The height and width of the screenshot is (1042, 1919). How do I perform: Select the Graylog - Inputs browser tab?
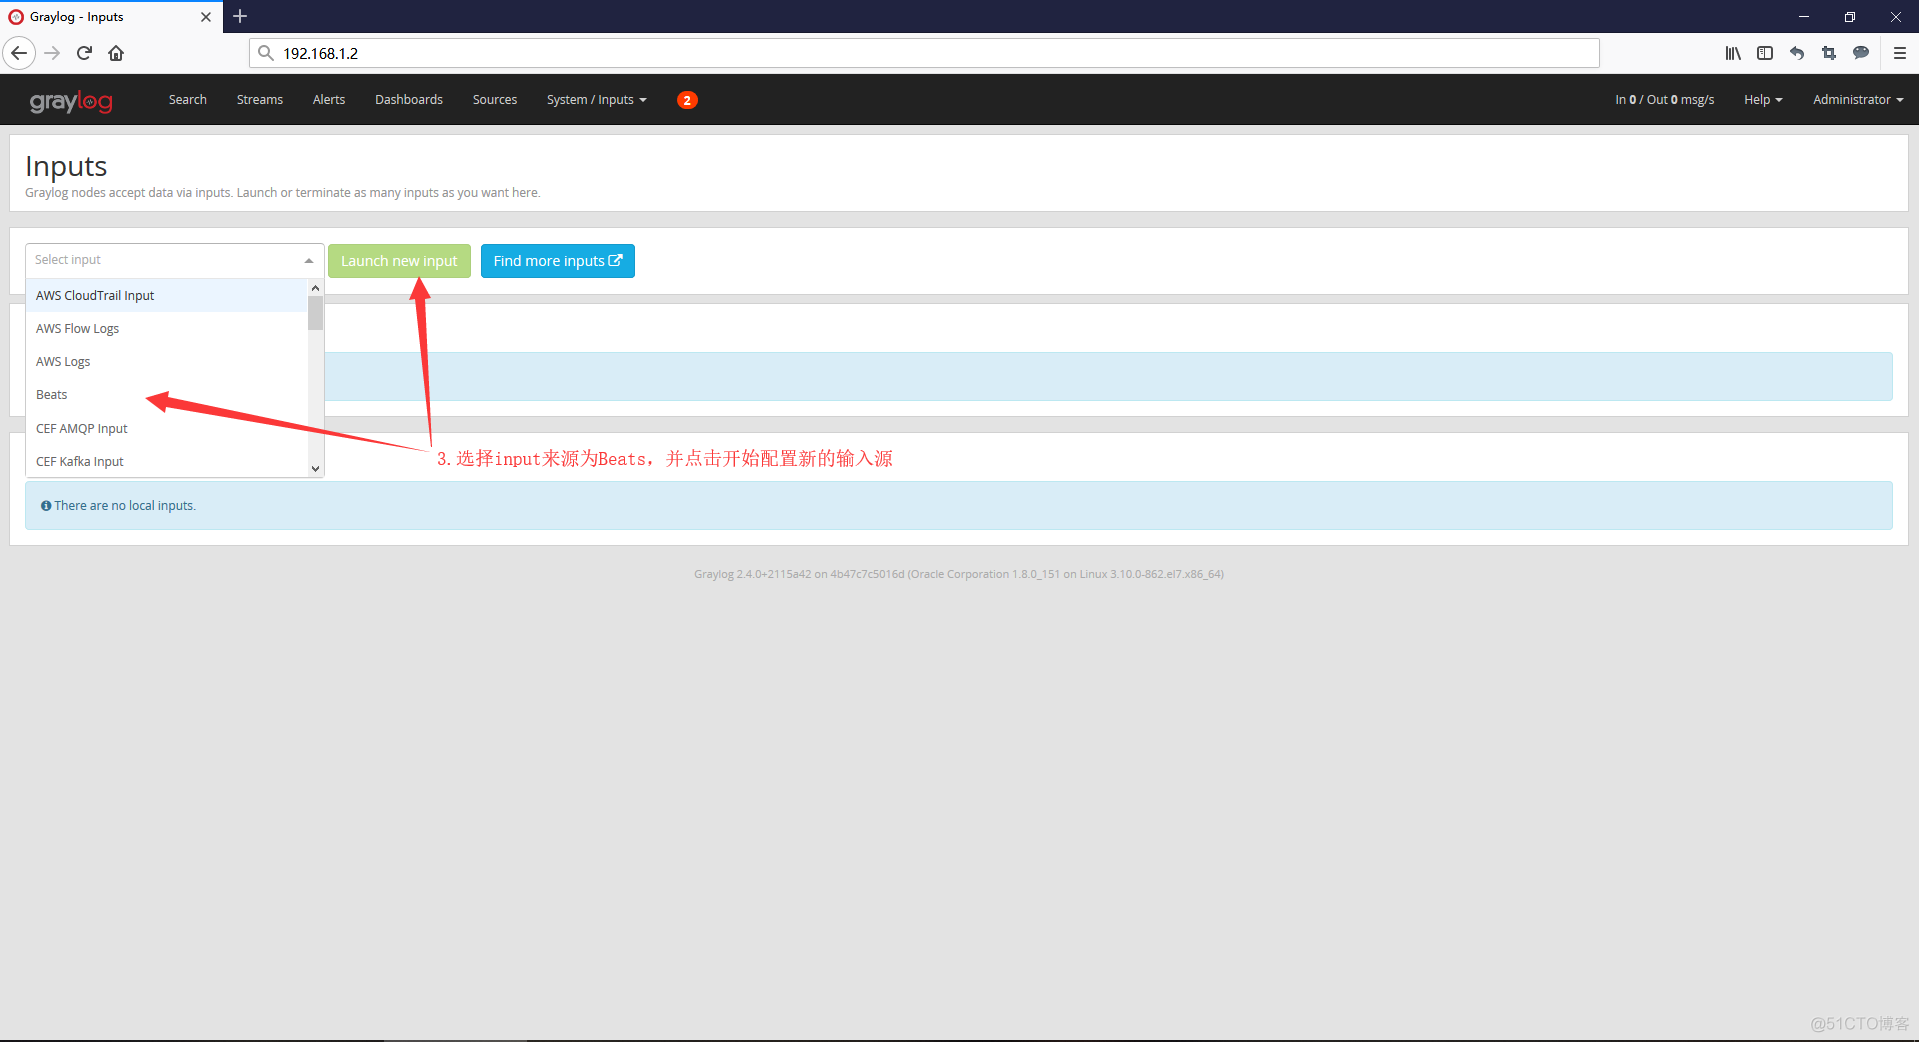coord(111,17)
